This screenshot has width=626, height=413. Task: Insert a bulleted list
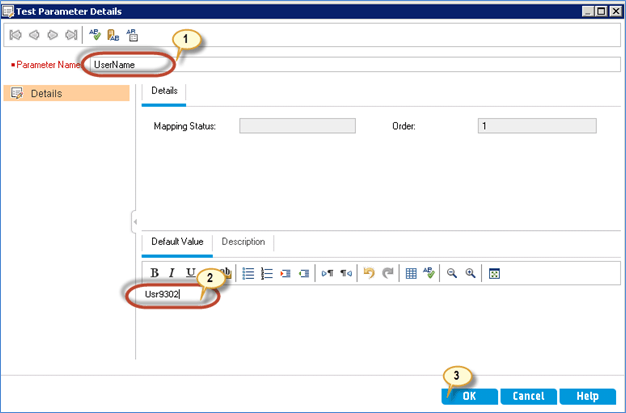[x=249, y=273]
